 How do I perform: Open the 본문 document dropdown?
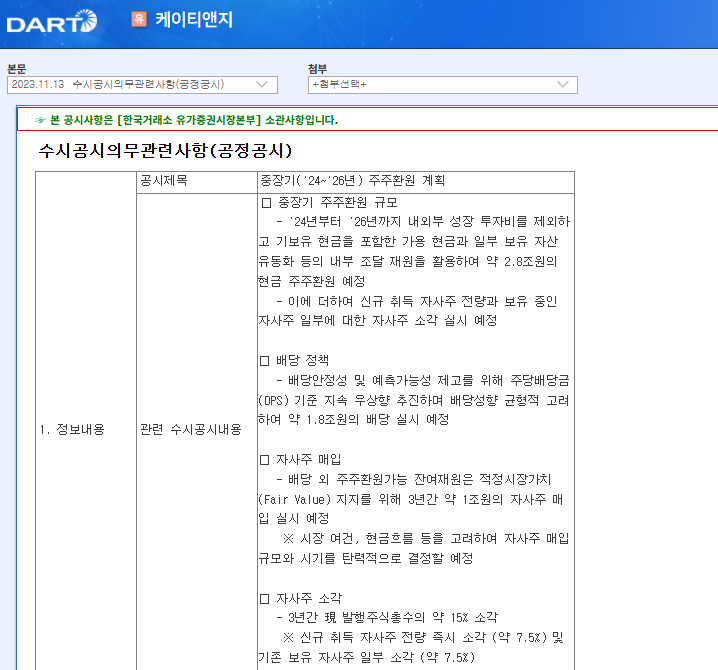(142, 85)
